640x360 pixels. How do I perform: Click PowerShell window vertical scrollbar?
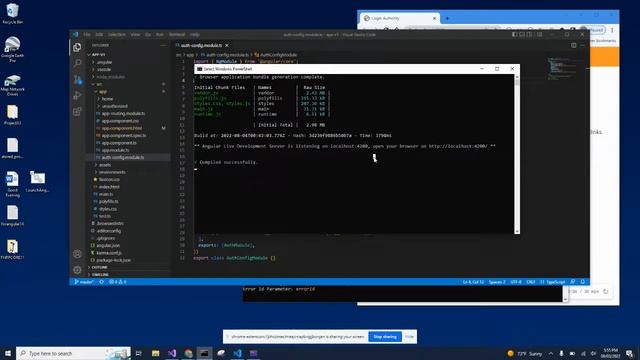[x=517, y=154]
